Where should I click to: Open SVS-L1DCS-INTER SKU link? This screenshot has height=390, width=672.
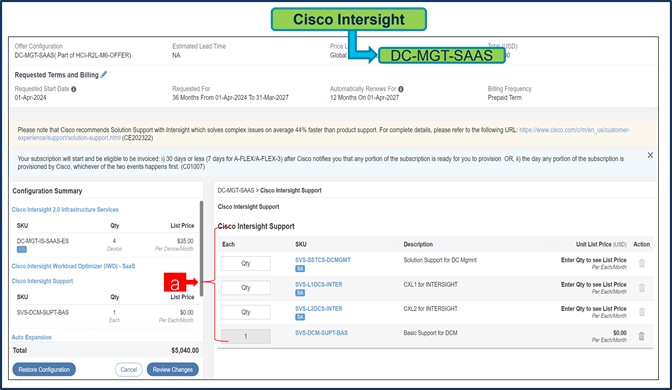(x=318, y=285)
